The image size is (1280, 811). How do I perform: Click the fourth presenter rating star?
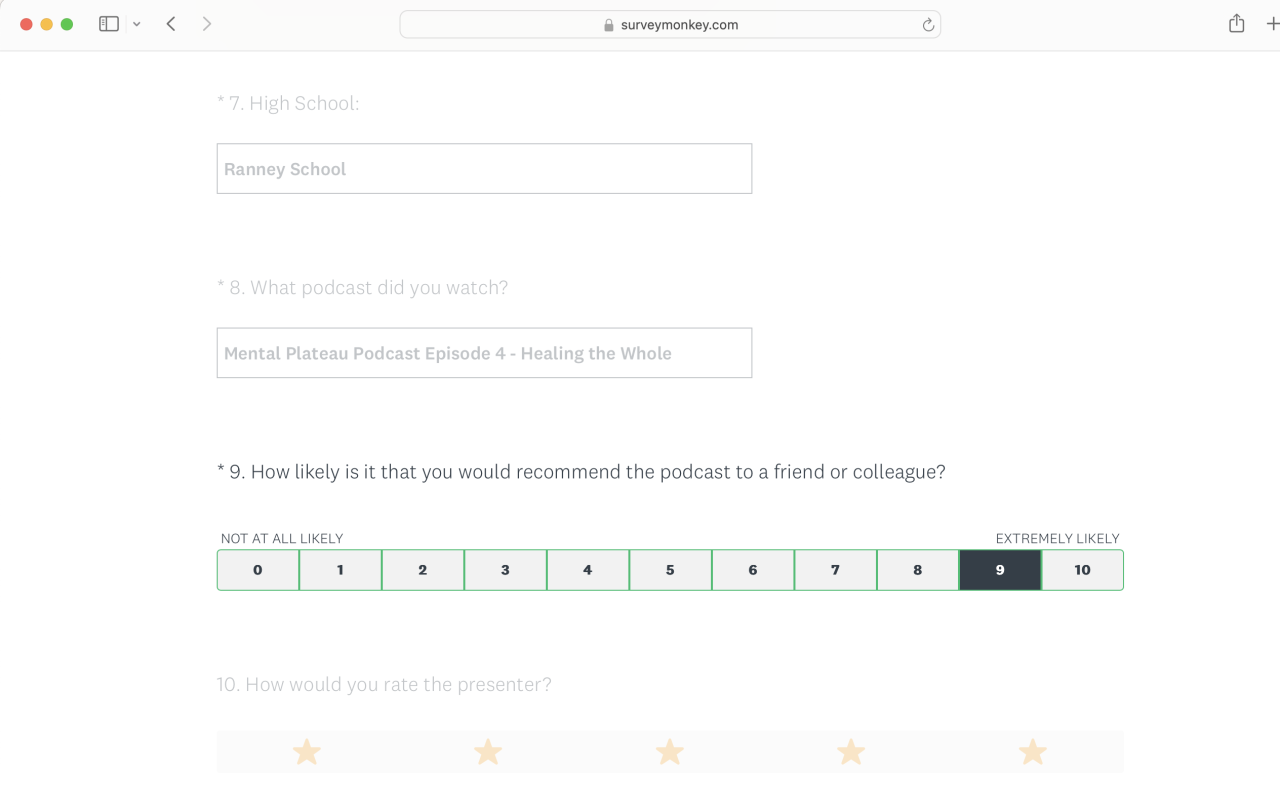pos(851,752)
